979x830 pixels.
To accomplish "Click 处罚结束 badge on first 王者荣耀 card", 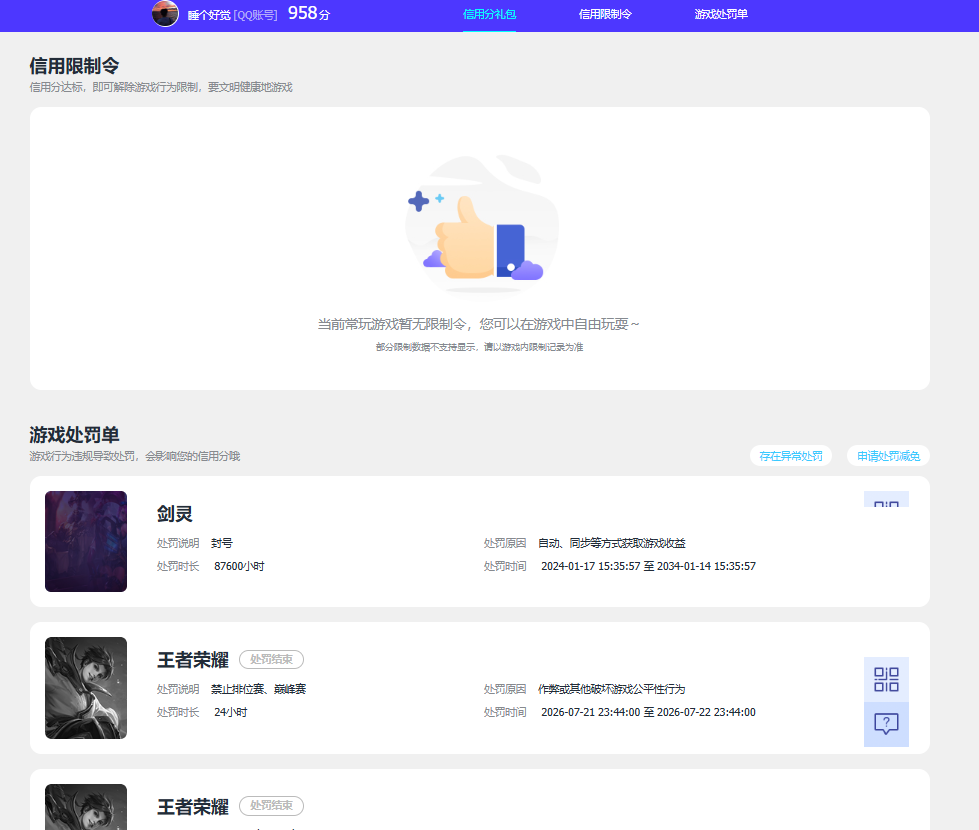I will click(x=272, y=660).
